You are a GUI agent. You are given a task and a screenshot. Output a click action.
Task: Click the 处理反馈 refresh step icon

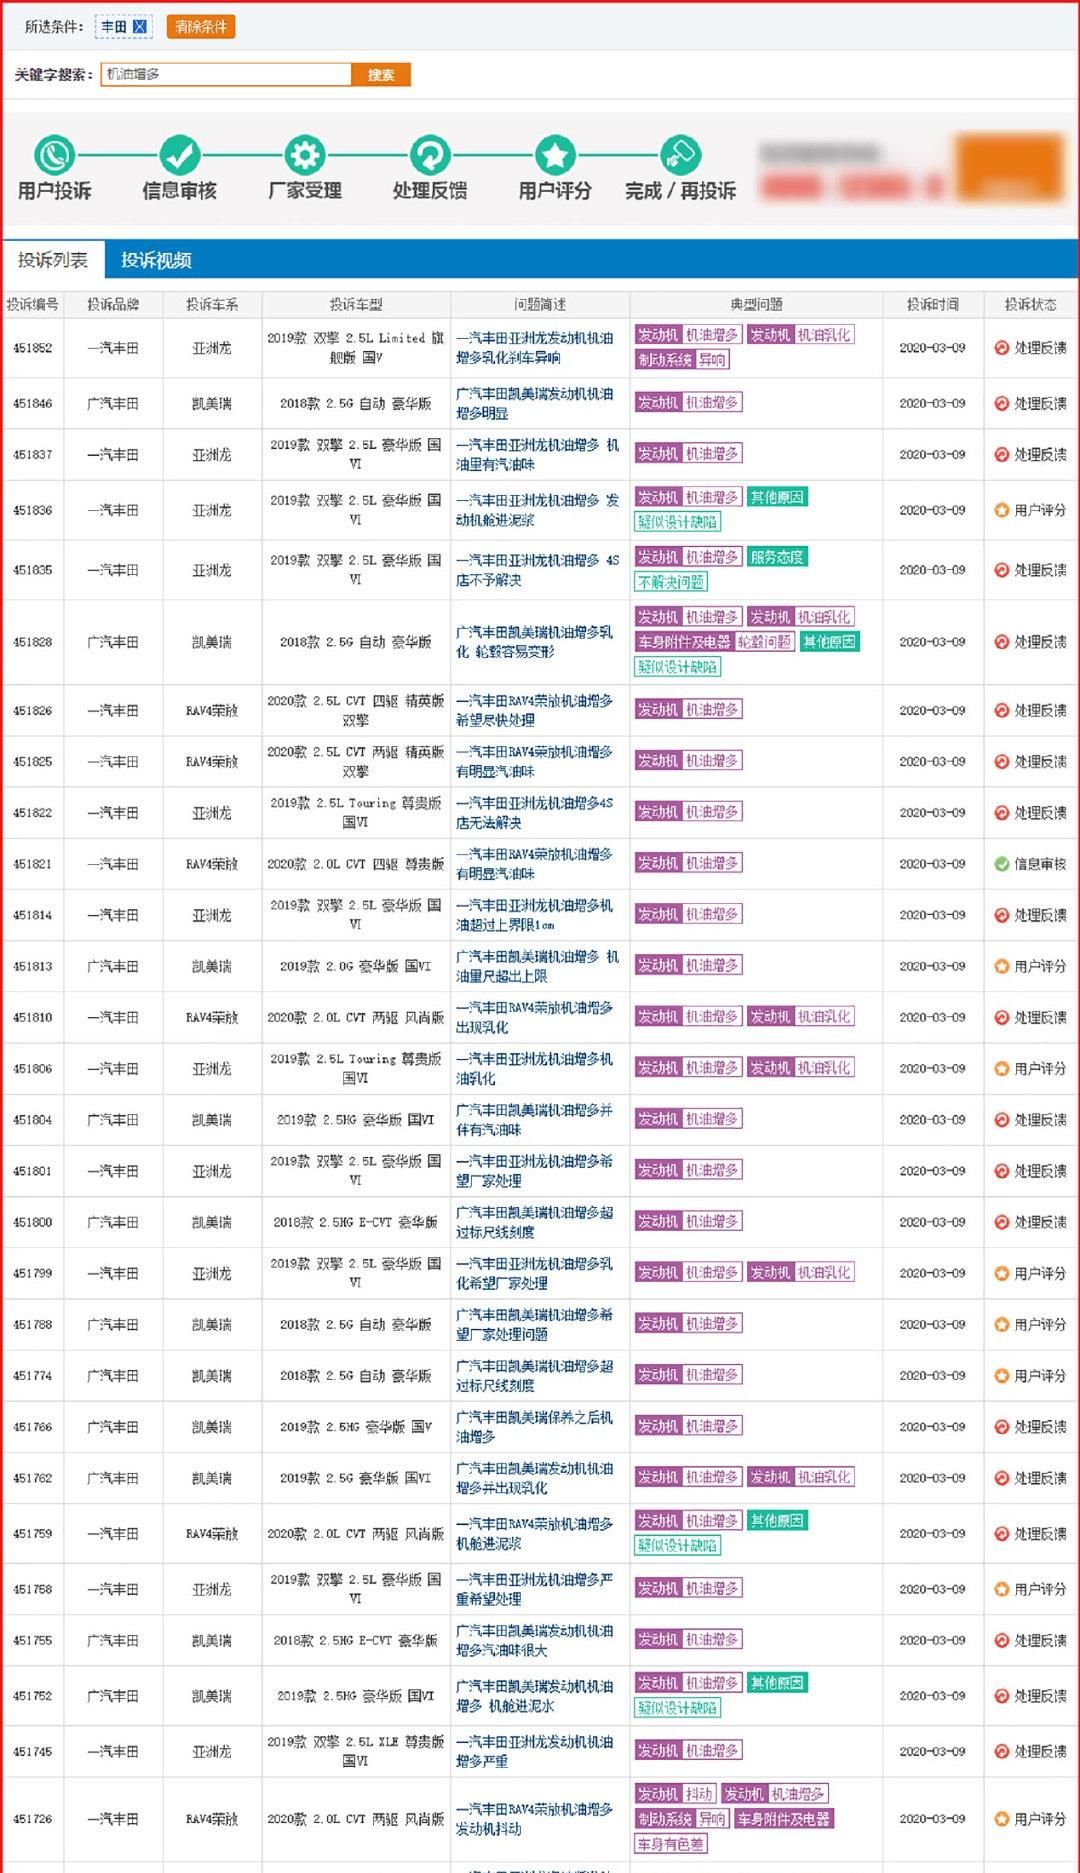point(430,154)
